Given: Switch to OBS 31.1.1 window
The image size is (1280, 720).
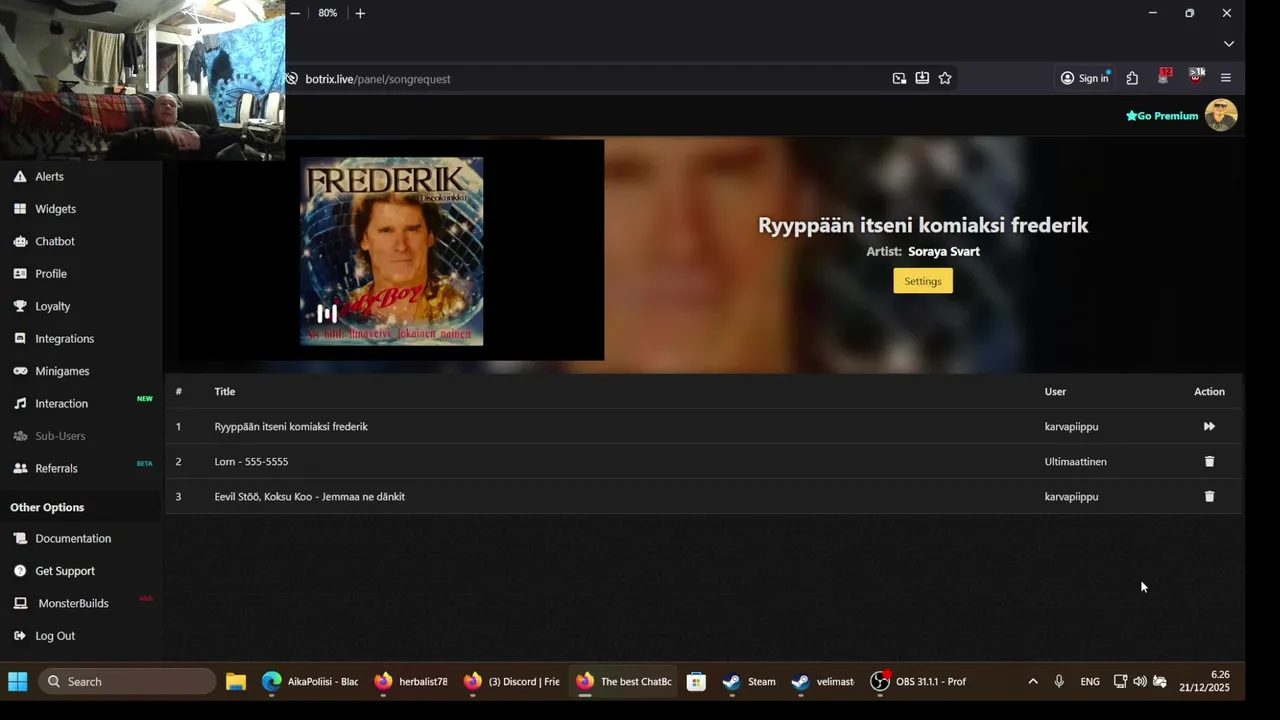Looking at the screenshot, I should point(918,682).
